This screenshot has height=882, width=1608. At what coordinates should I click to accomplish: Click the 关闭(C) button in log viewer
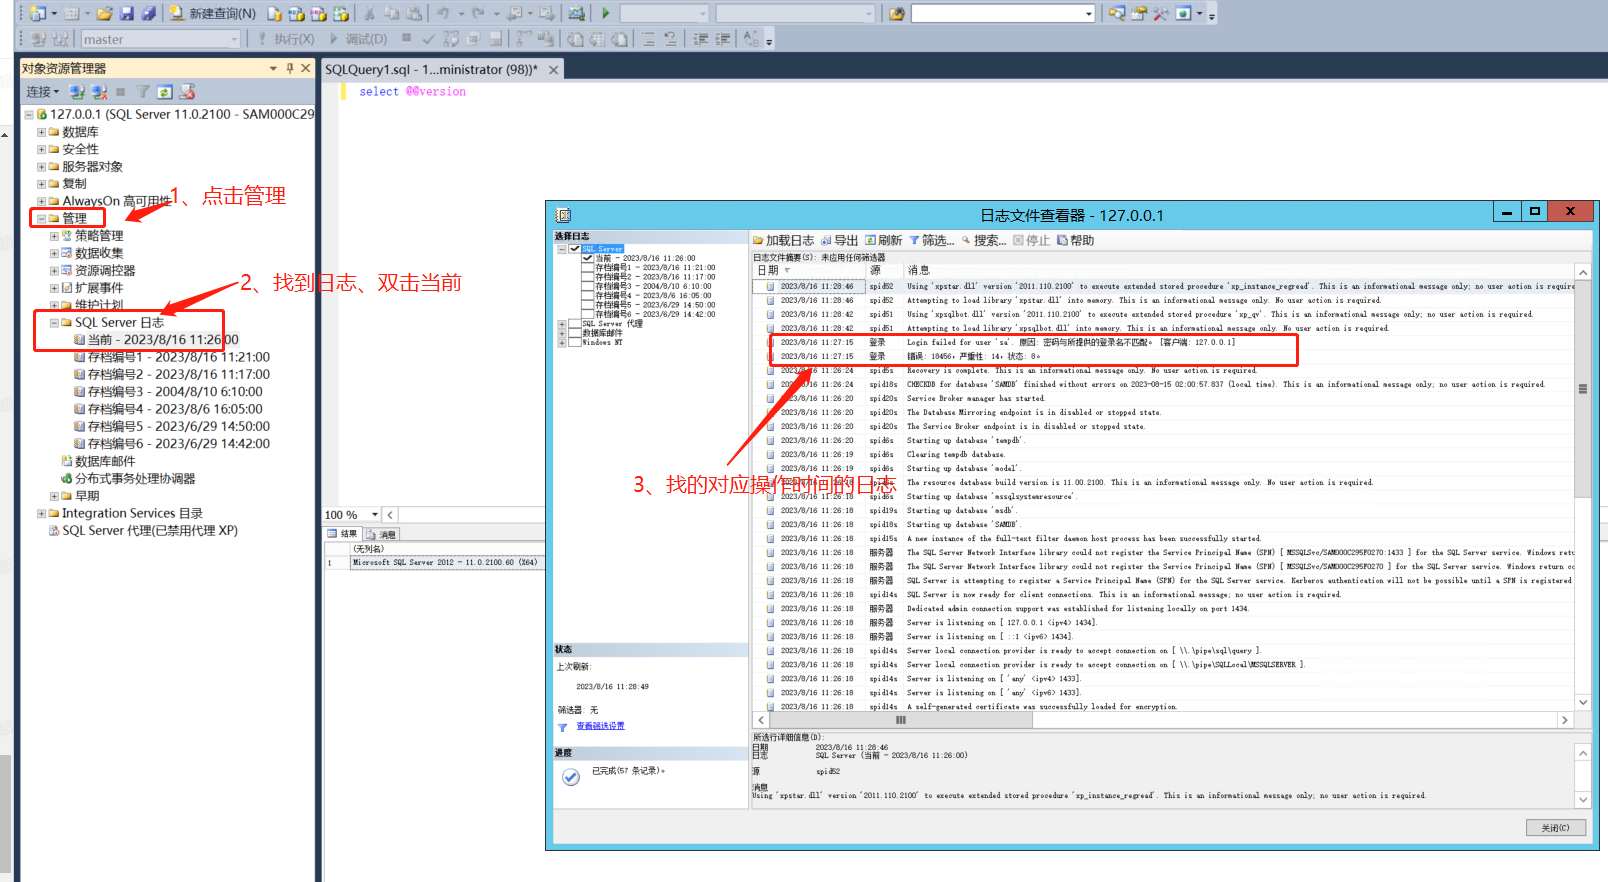point(1555,828)
